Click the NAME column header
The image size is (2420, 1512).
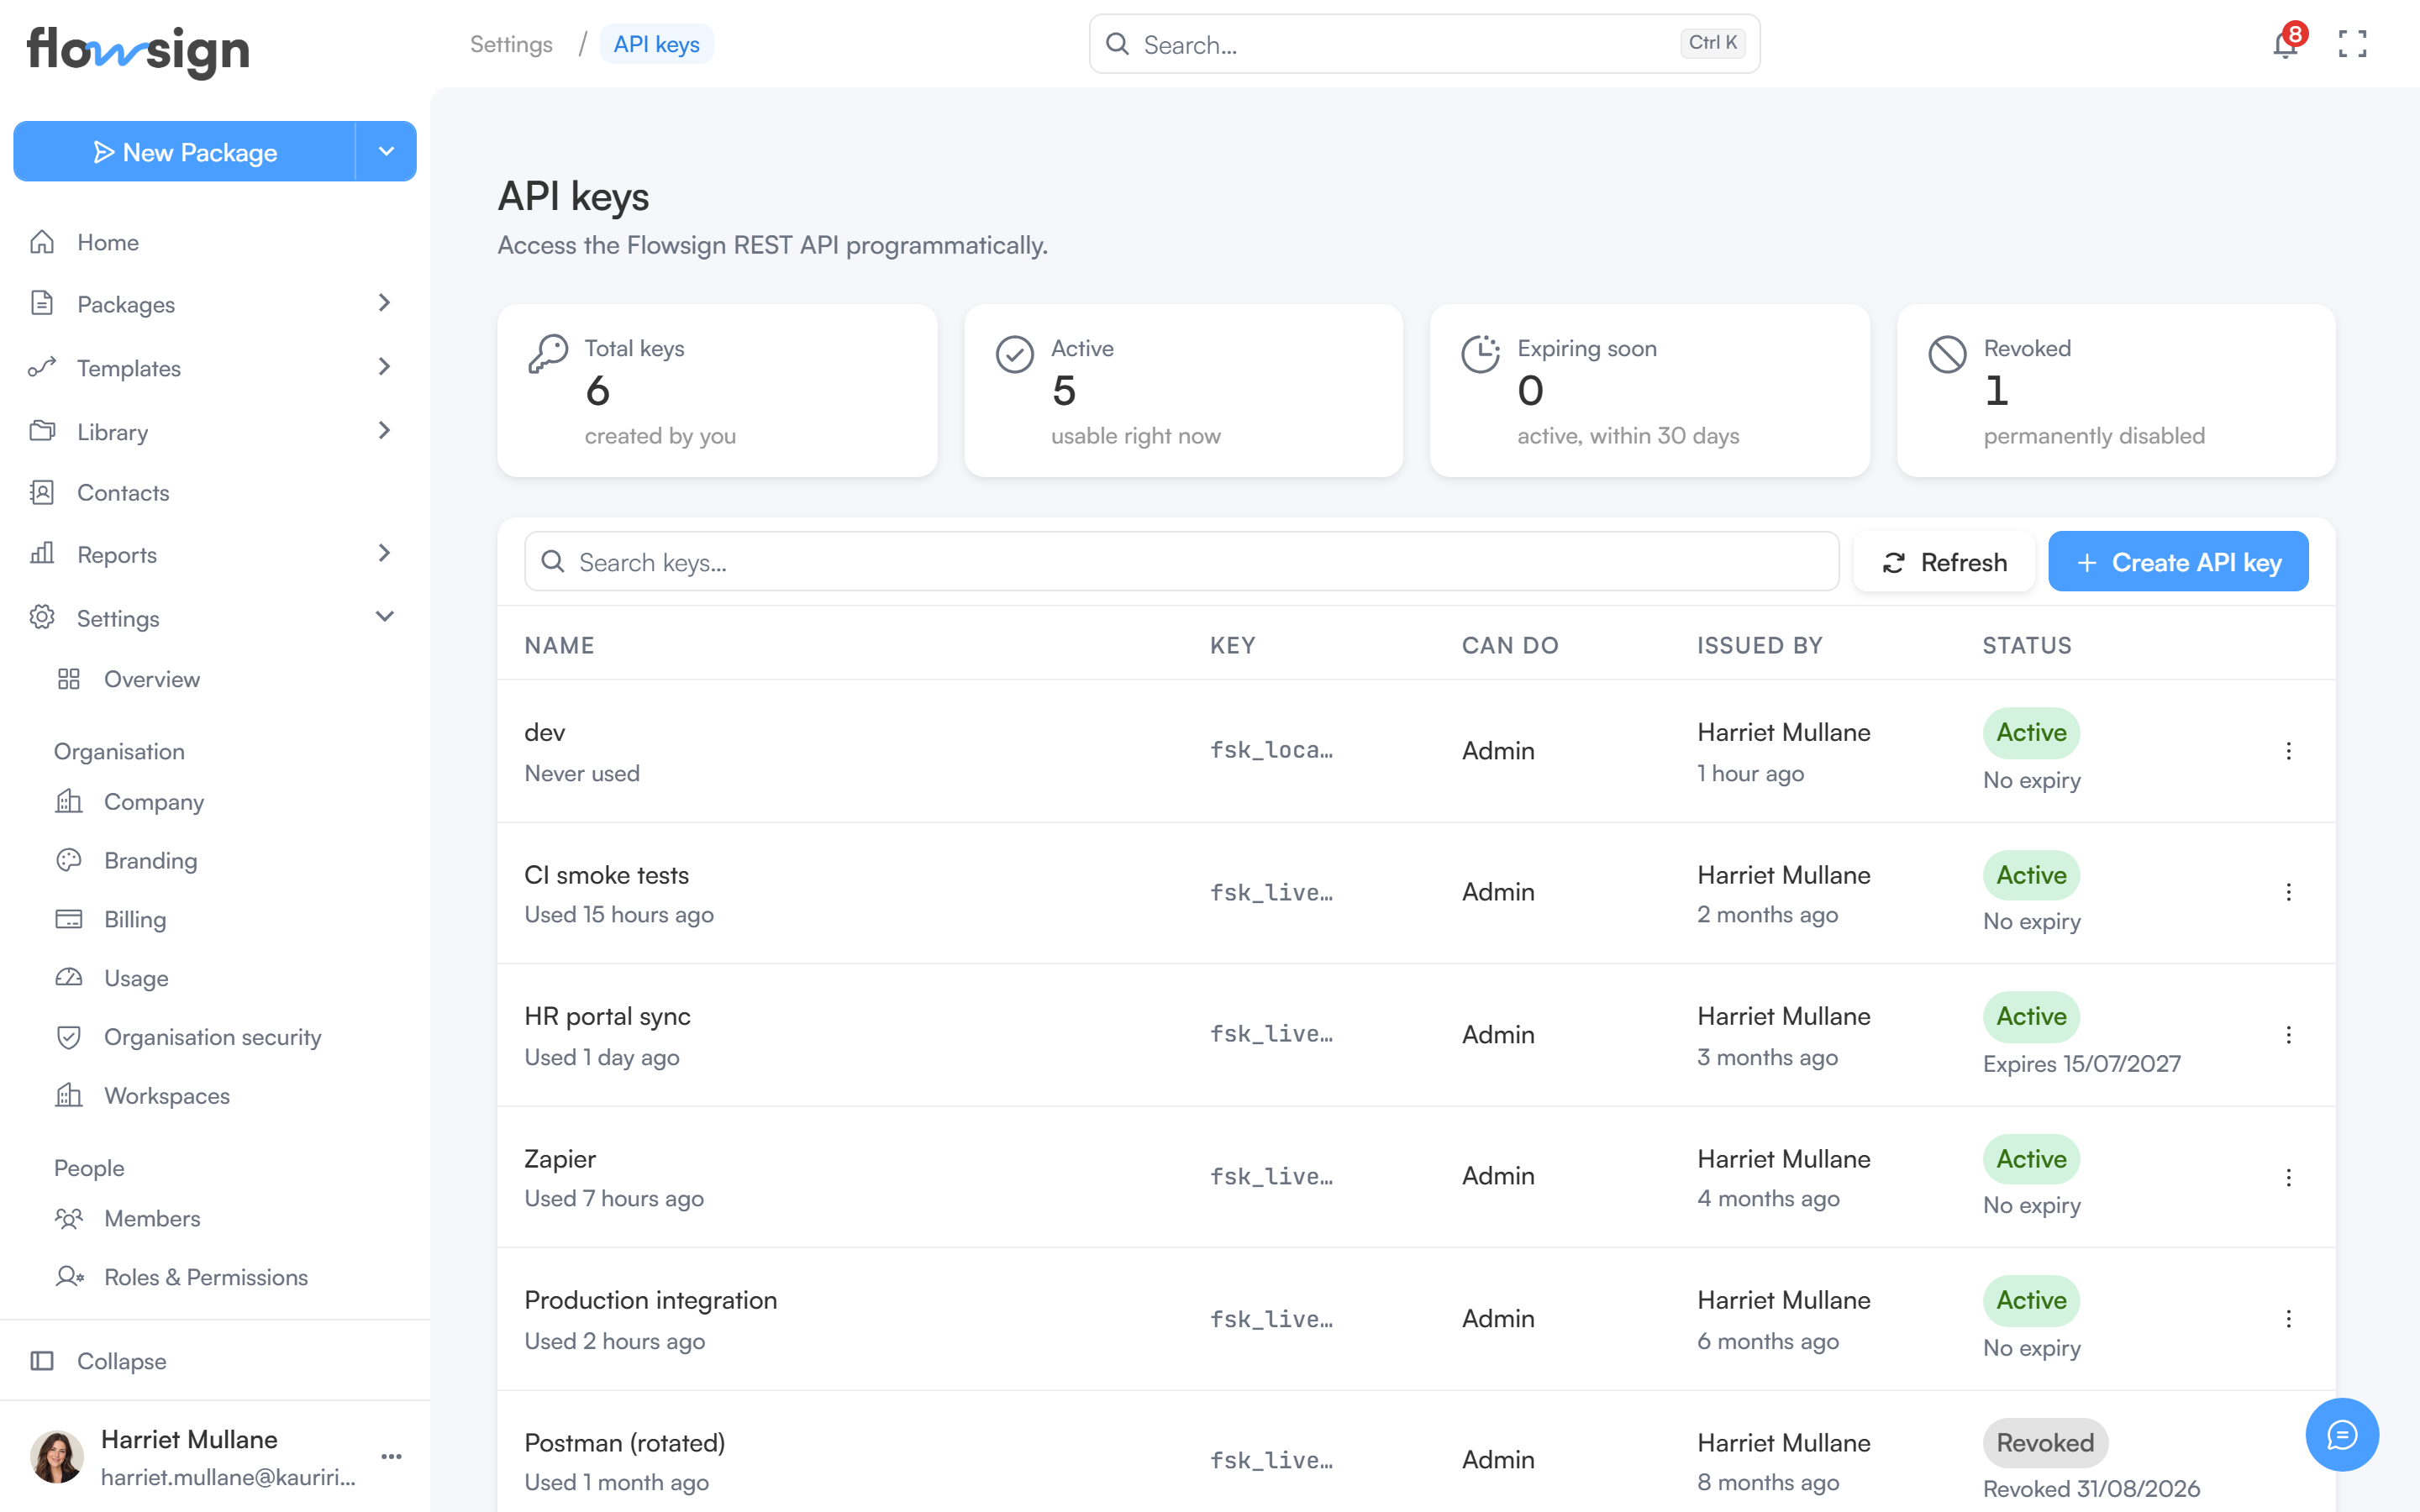(559, 646)
